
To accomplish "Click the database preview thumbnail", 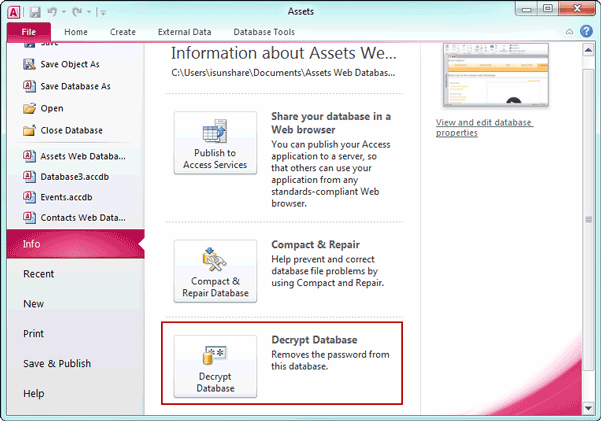I will 496,75.
